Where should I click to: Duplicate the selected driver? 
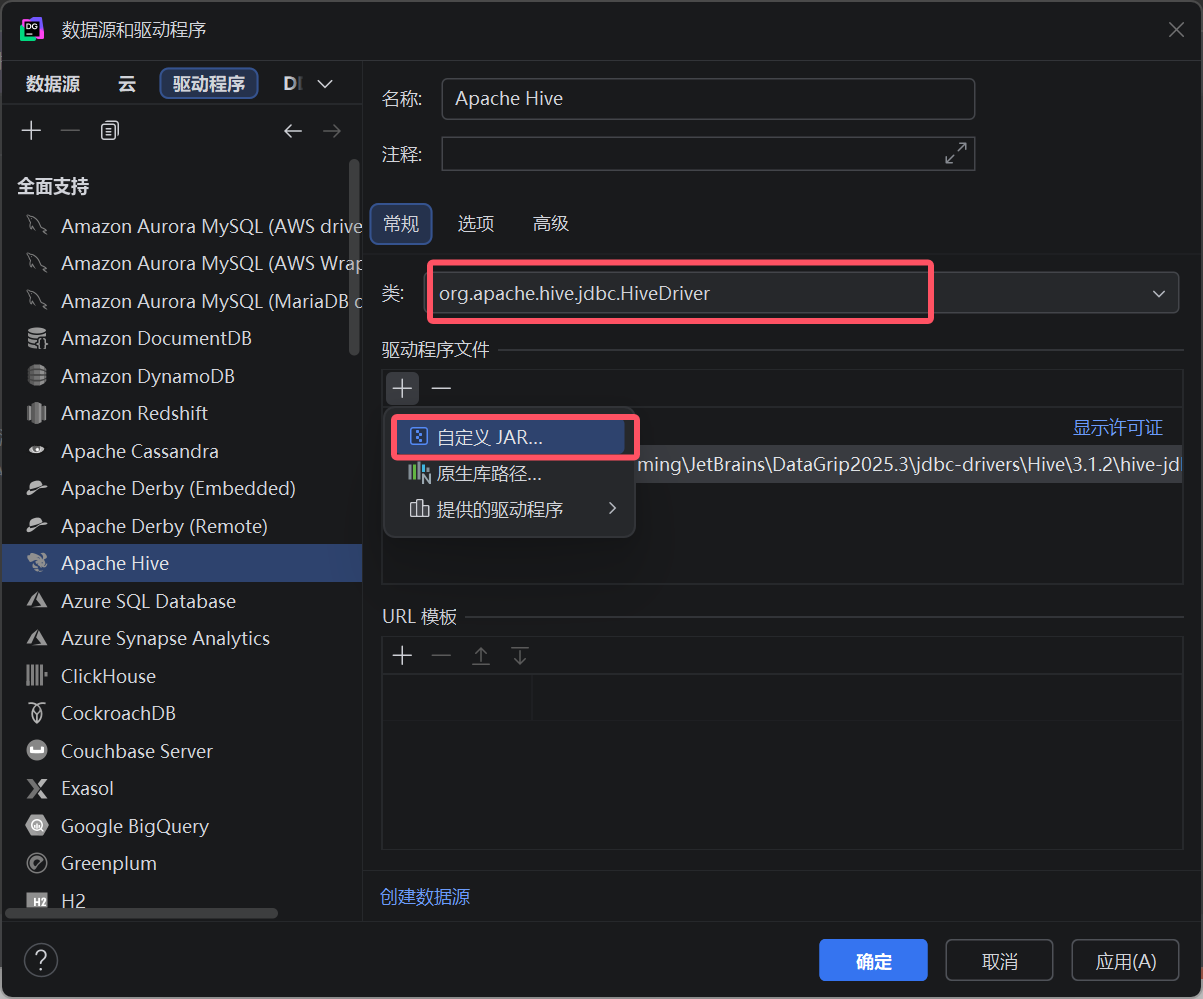click(110, 131)
